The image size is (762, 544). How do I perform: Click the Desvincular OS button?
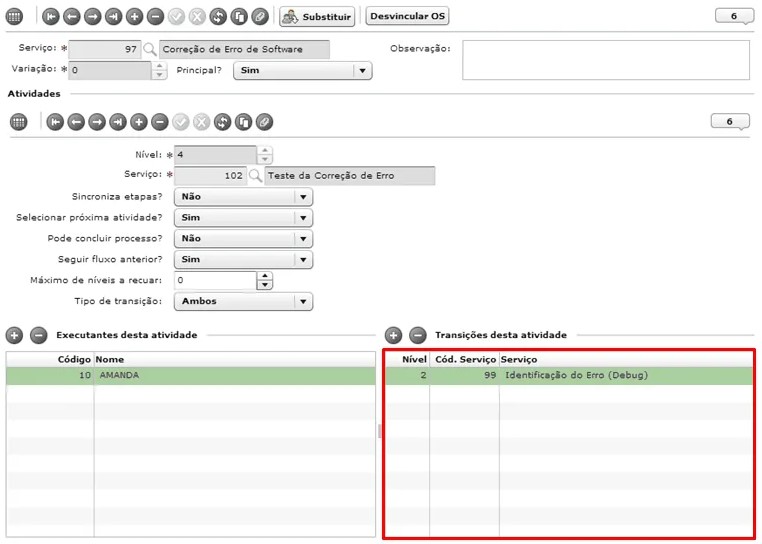pyautogui.click(x=407, y=16)
